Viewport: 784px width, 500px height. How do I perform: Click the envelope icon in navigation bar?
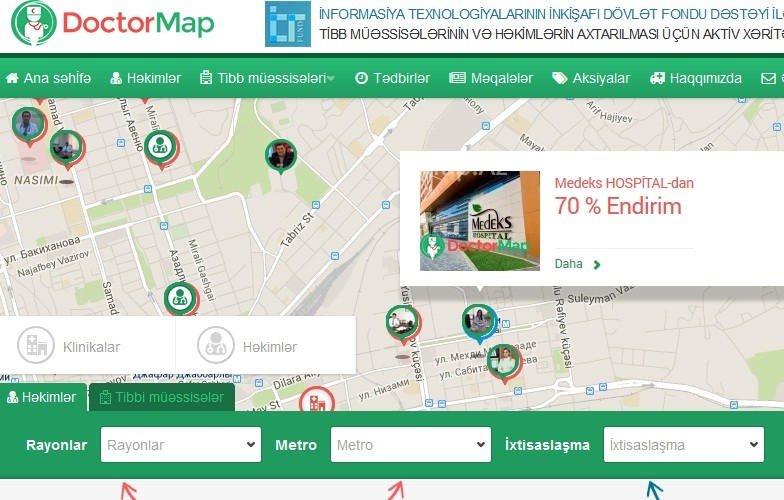click(769, 78)
